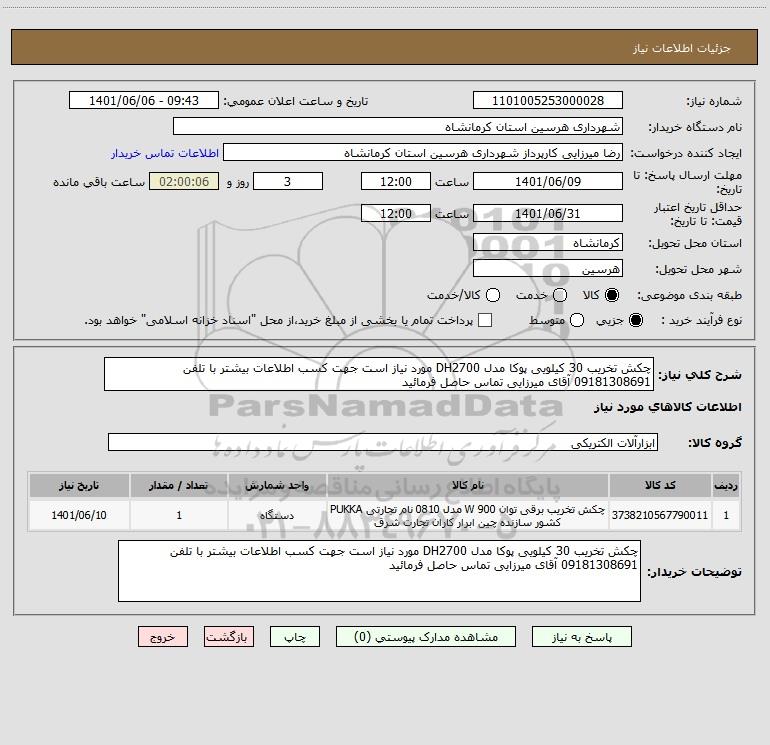Toggle the اسناد خزانه اسلامی payment checkbox
Viewport: 770px width, 745px height.
click(x=485, y=320)
